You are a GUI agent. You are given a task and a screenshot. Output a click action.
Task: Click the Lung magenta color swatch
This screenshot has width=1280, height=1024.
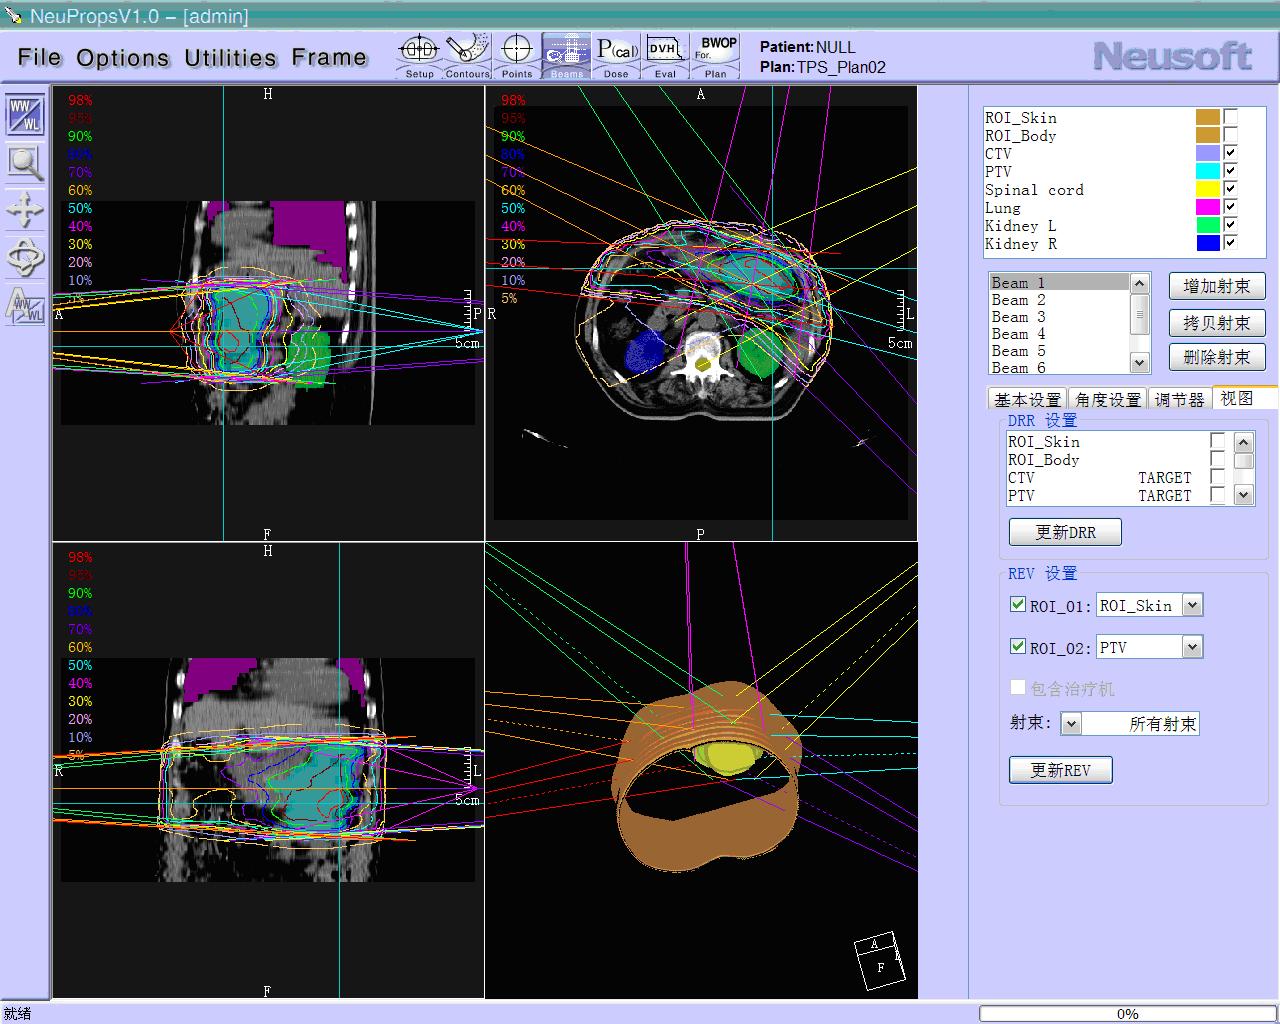coord(1208,207)
